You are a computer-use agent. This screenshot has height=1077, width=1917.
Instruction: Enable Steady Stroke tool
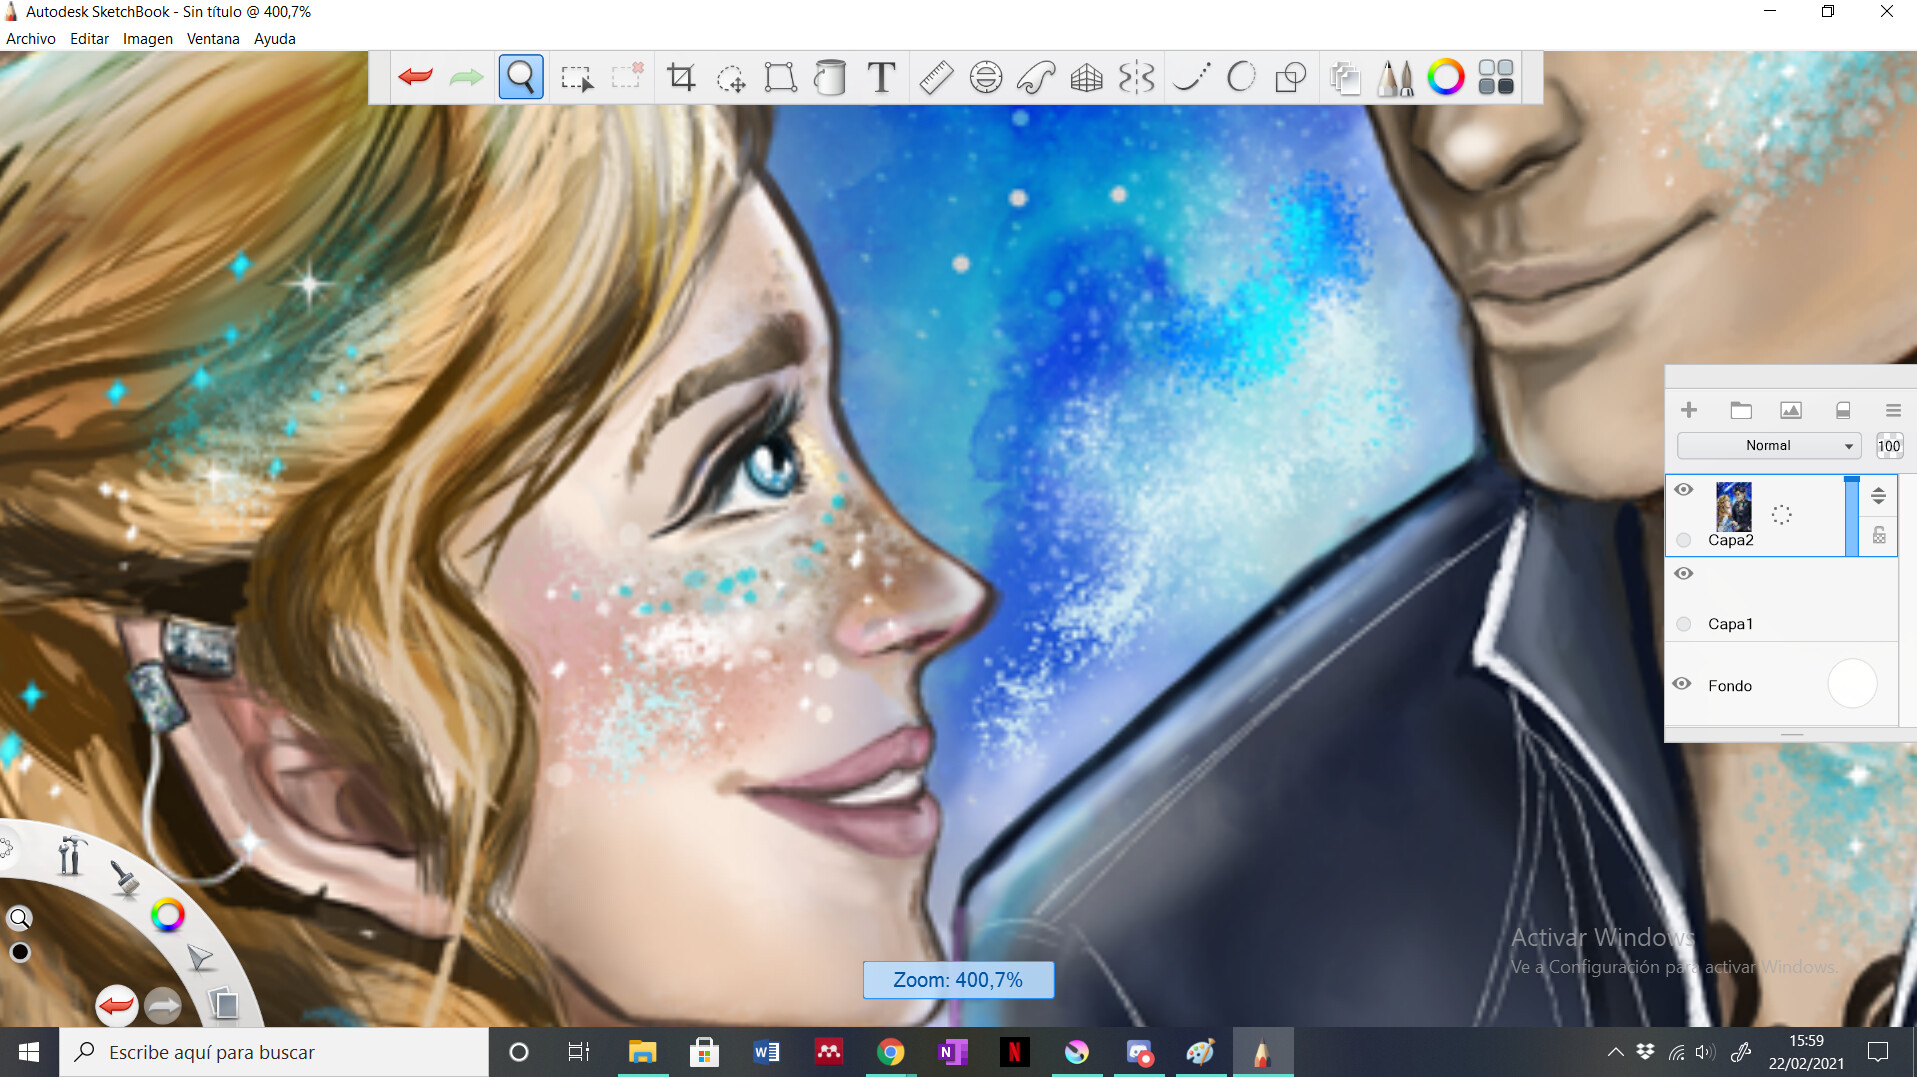click(x=1191, y=77)
